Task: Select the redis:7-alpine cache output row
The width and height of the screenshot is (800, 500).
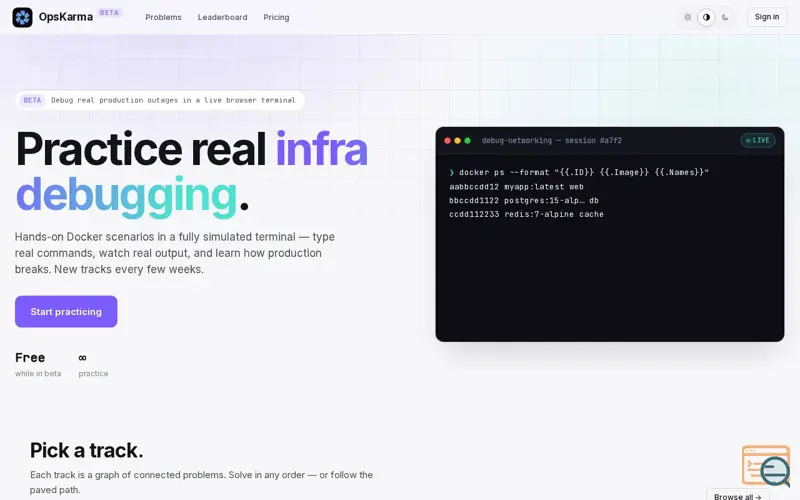Action: (526, 214)
